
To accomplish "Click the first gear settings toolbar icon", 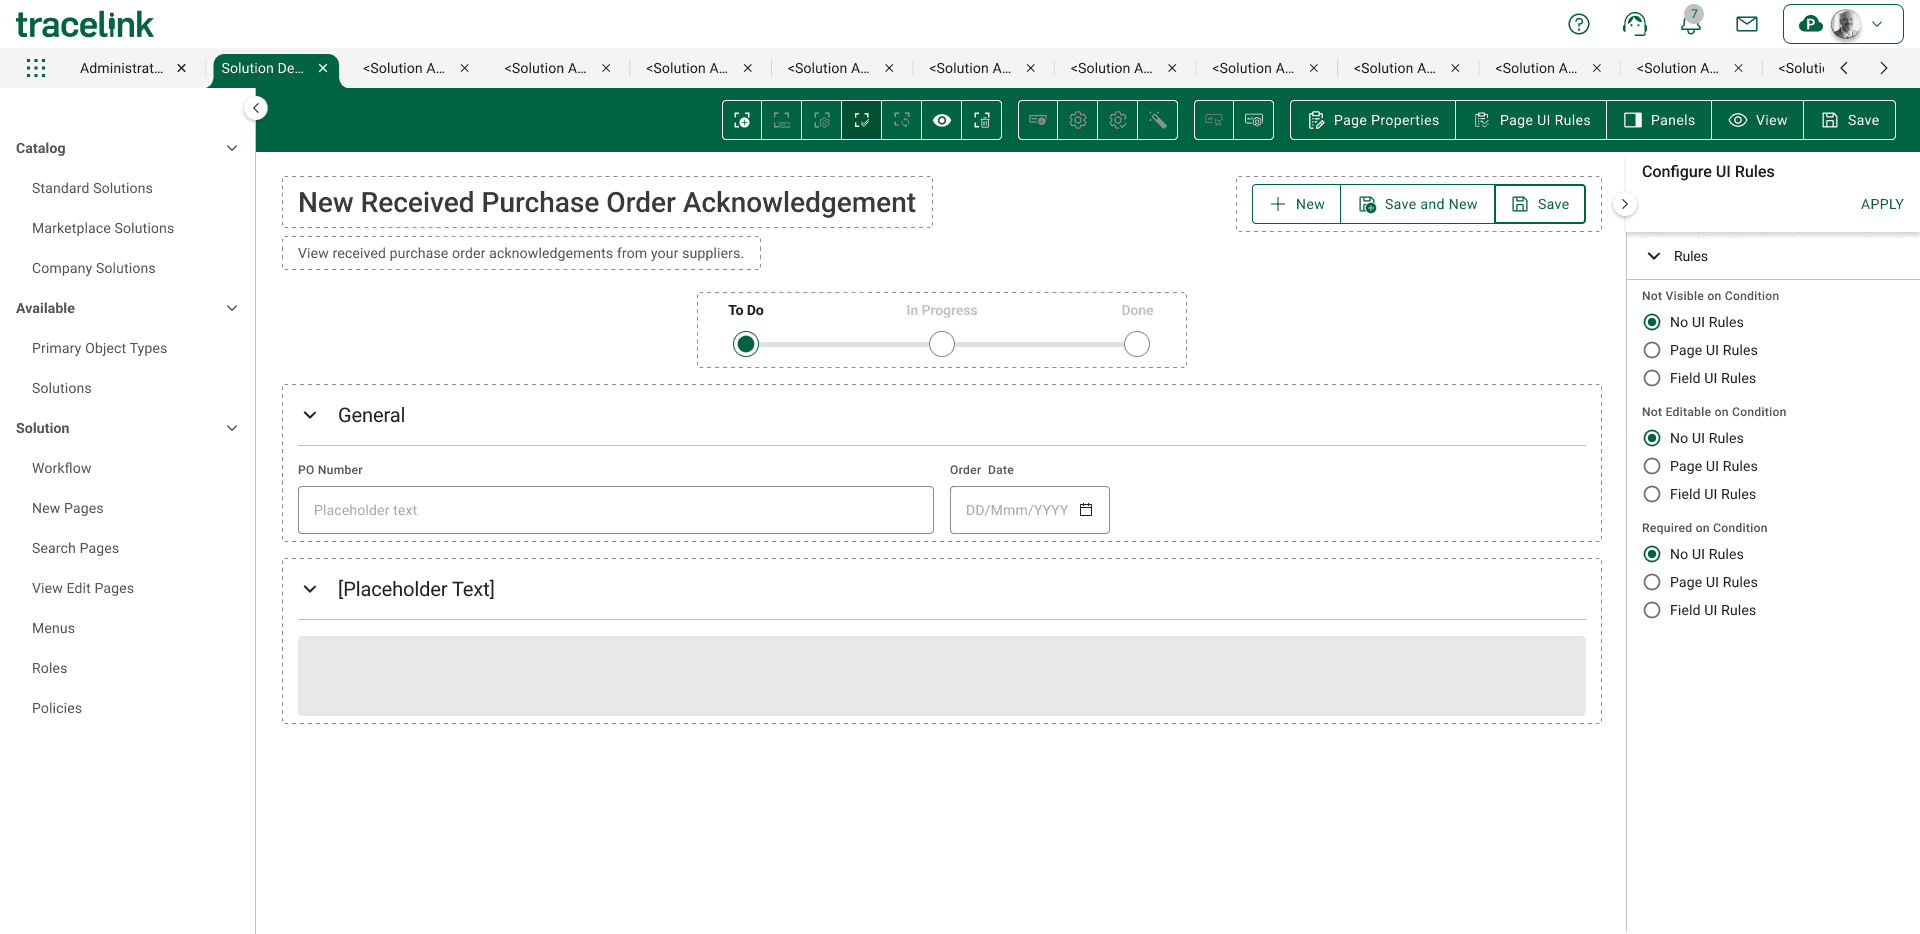I will point(1078,120).
